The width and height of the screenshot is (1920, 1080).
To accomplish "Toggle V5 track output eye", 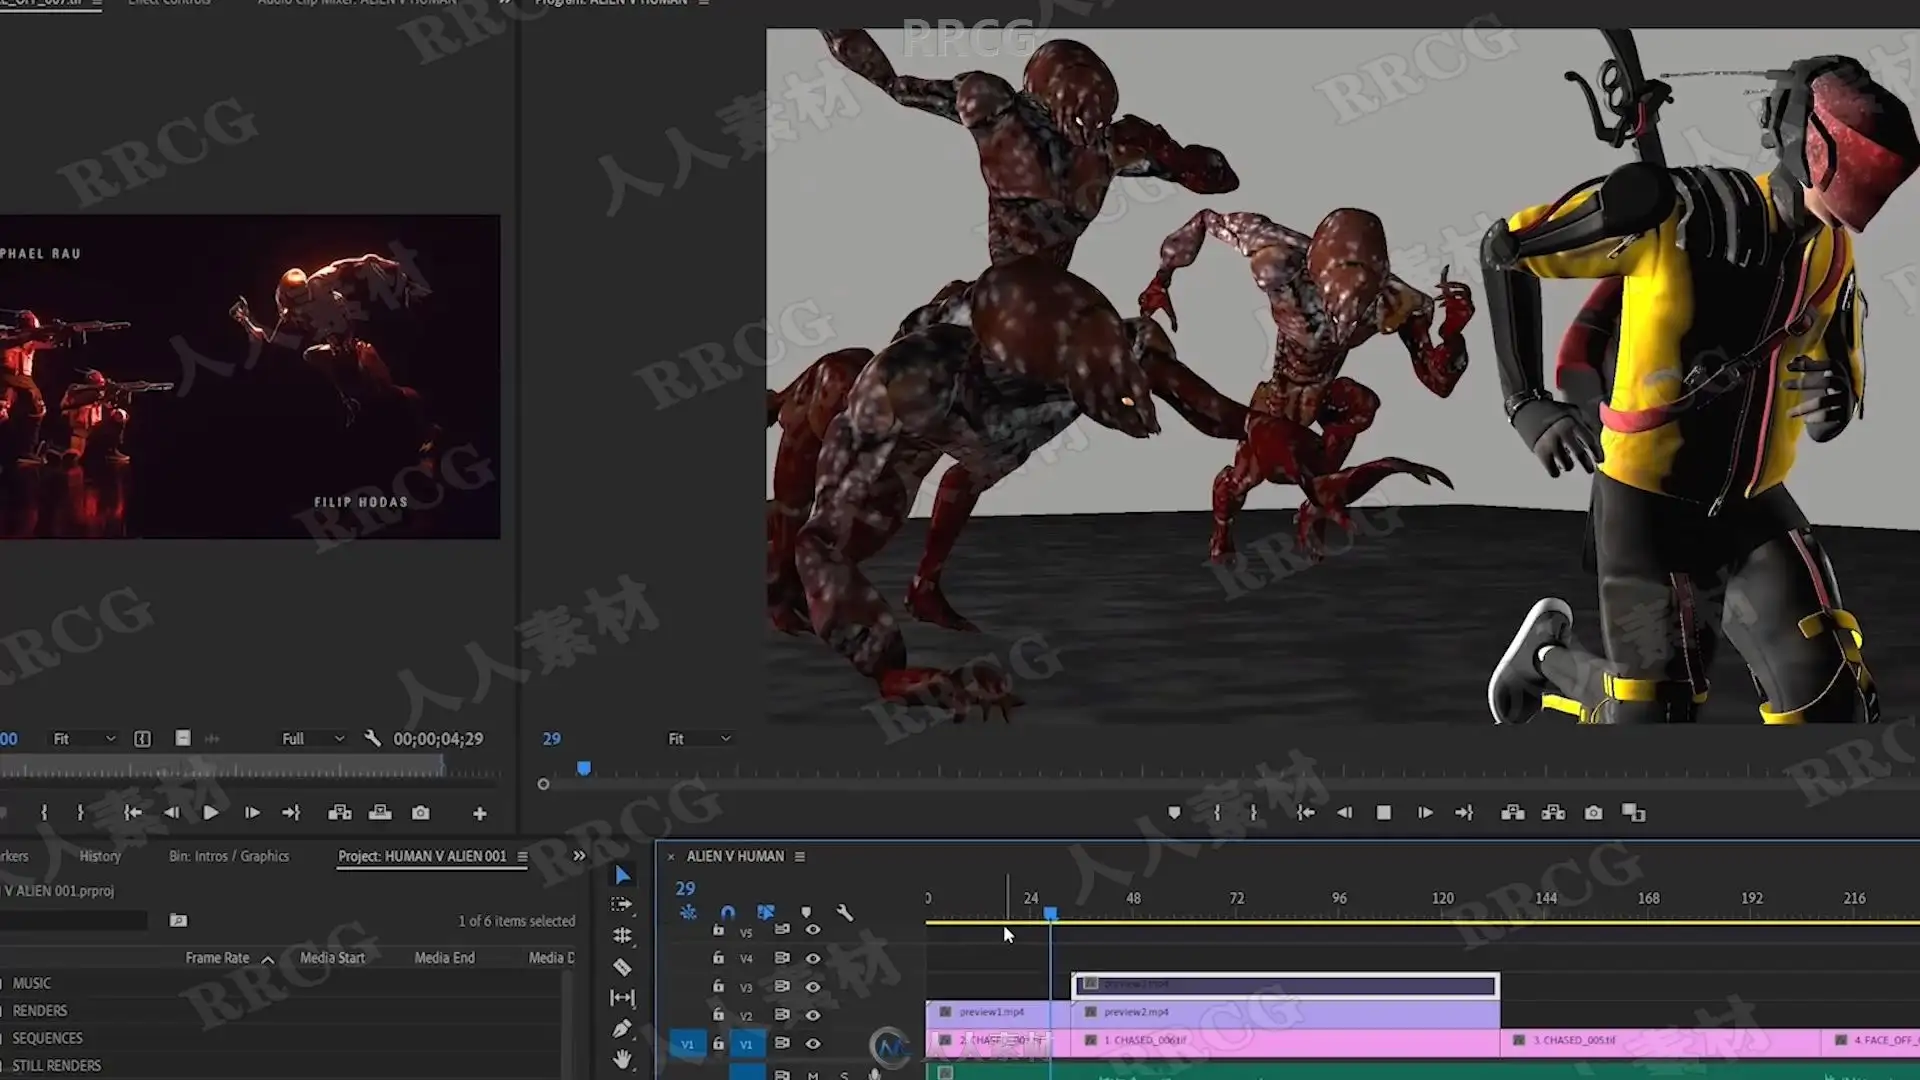I will pos(813,930).
